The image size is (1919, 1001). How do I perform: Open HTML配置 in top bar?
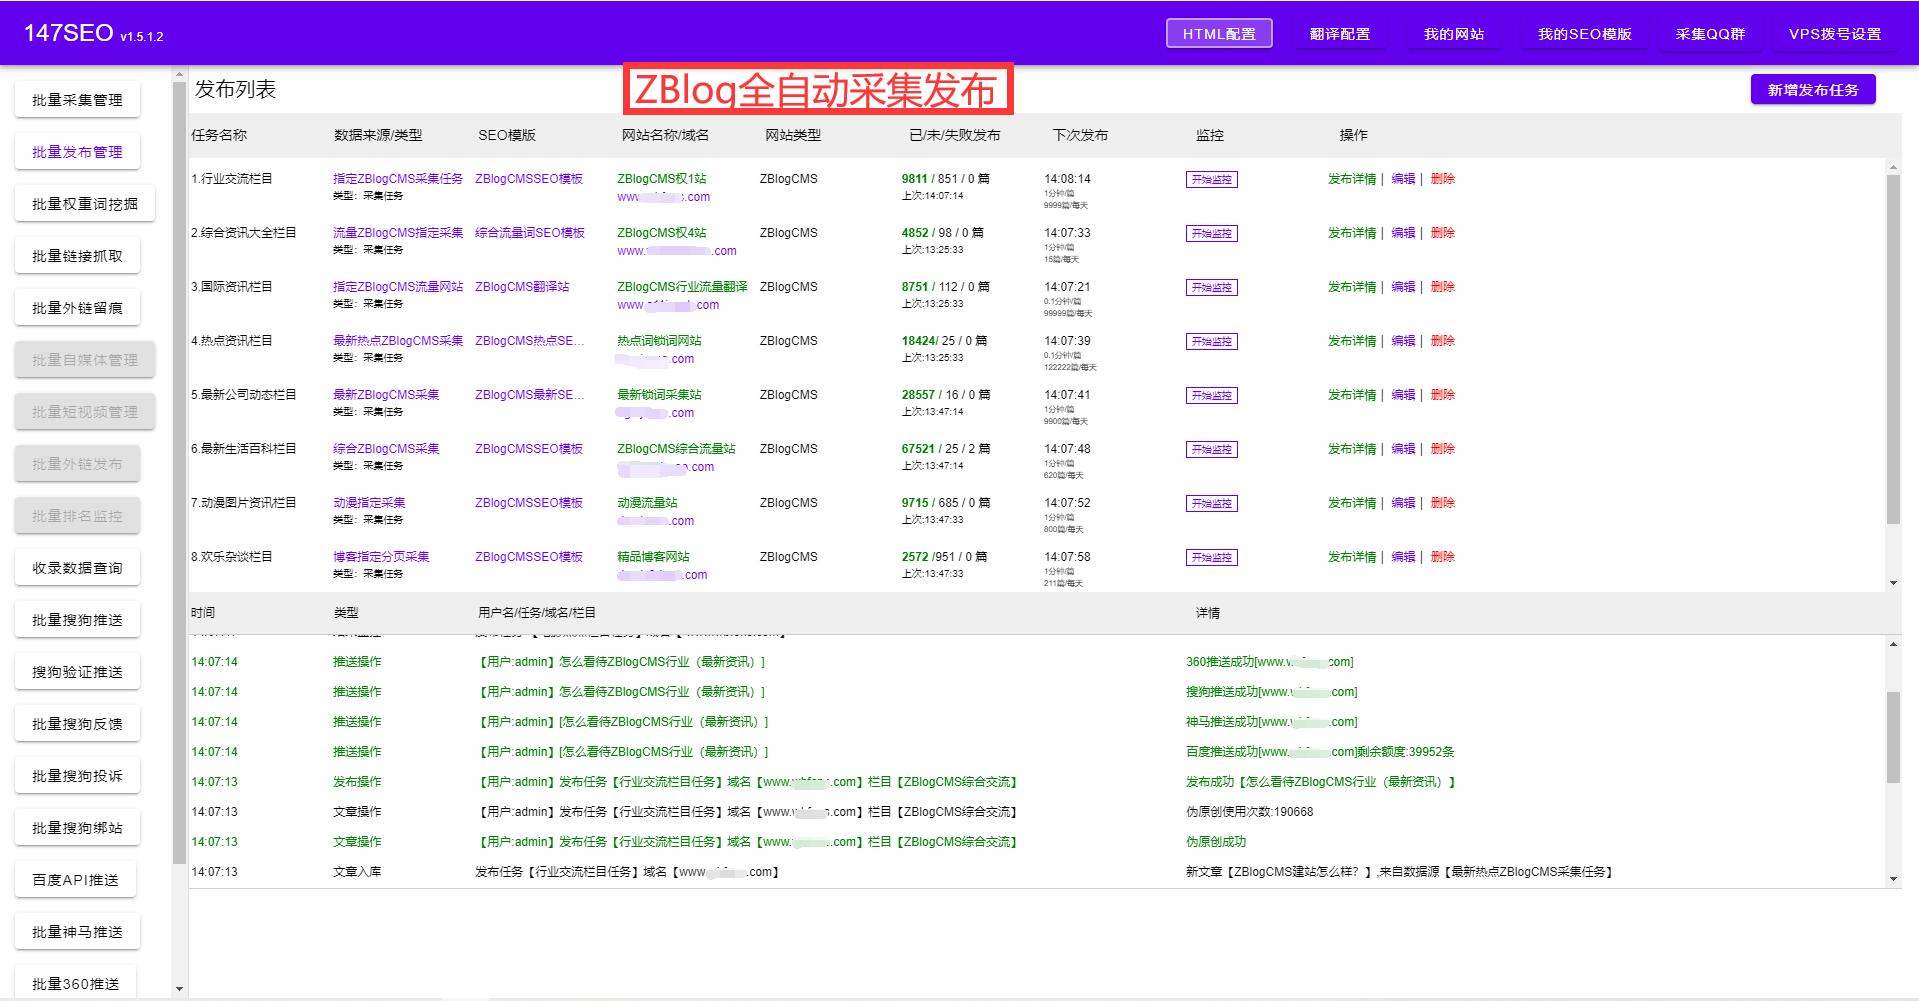(x=1219, y=33)
